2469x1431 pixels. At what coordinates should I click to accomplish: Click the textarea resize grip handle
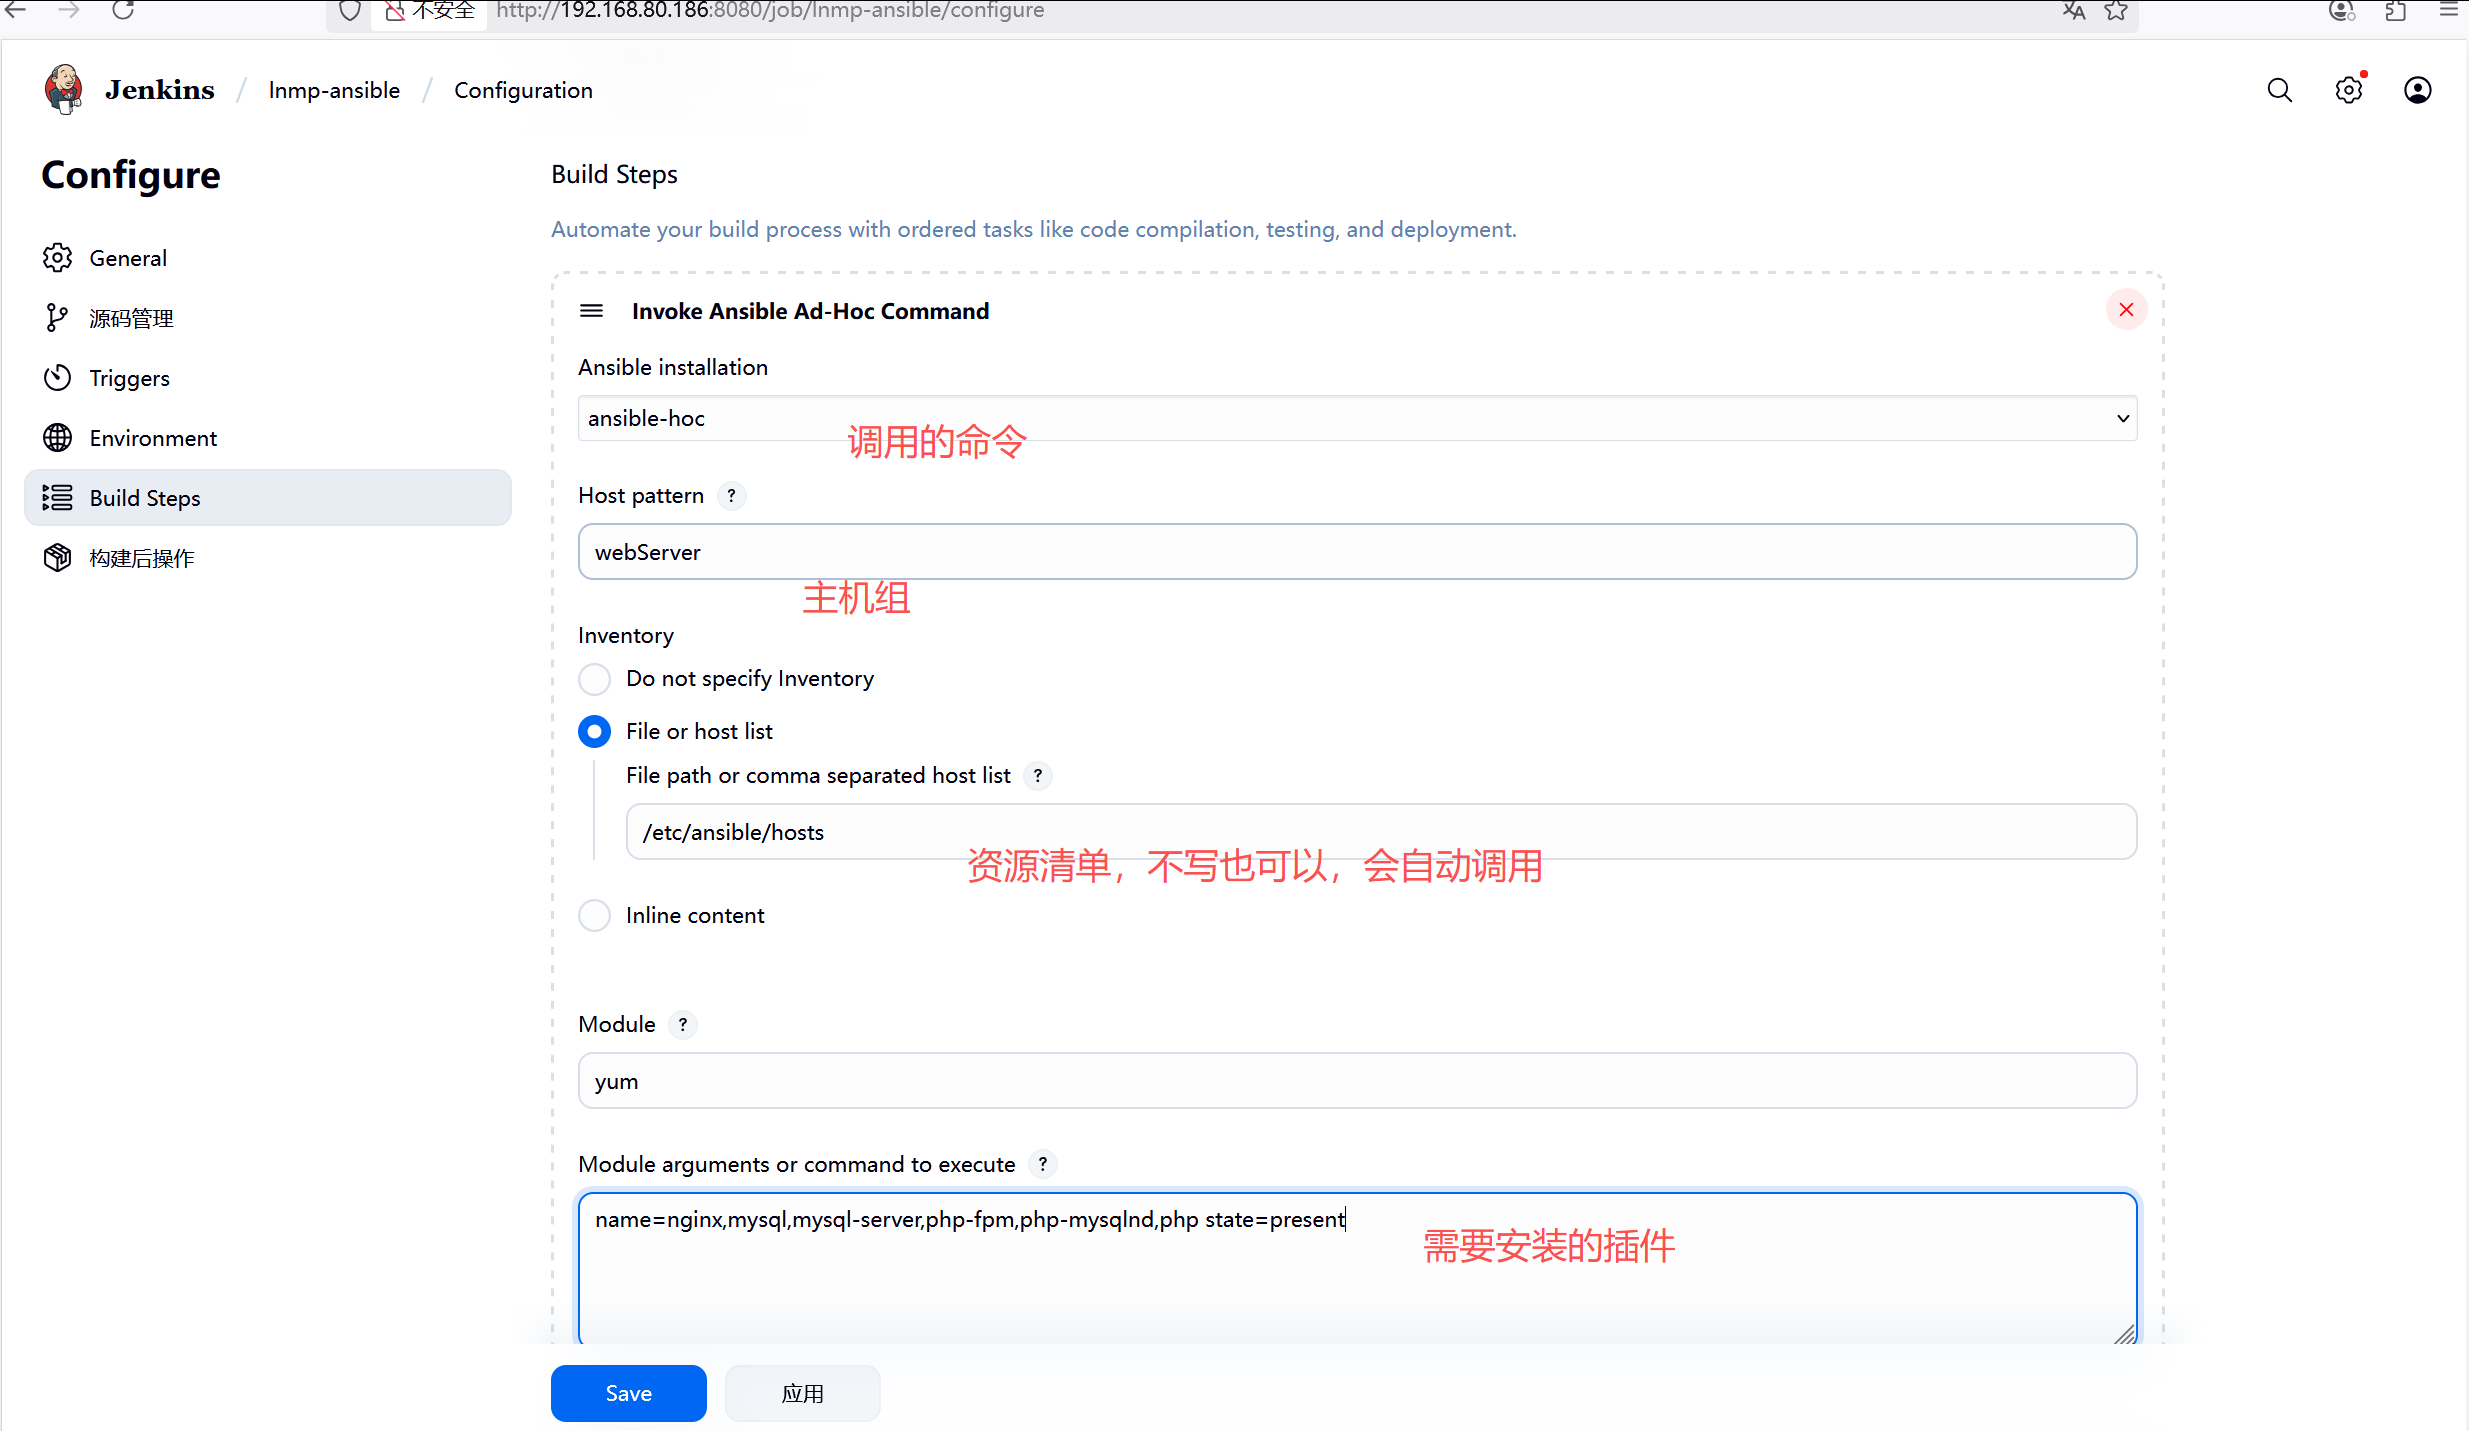[x=2124, y=1334]
